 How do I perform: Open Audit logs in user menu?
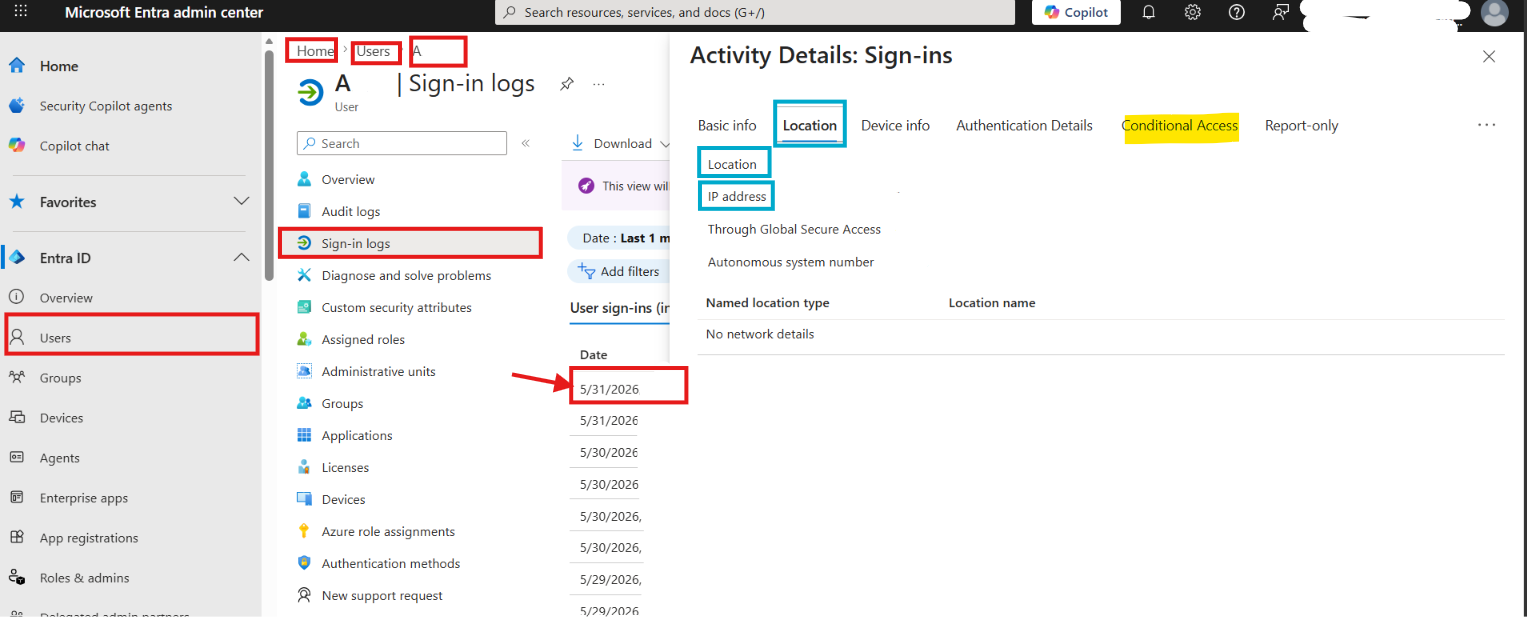pos(350,212)
